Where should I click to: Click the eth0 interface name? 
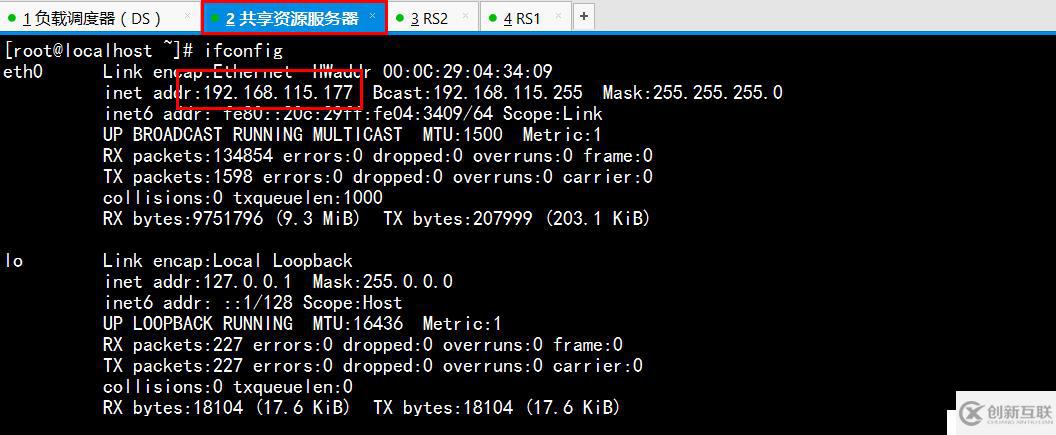coord(23,71)
